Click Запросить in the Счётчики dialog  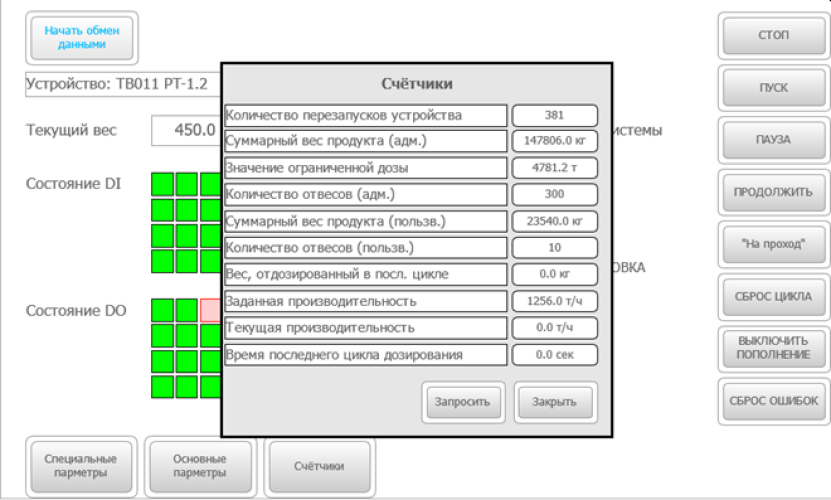[461, 402]
